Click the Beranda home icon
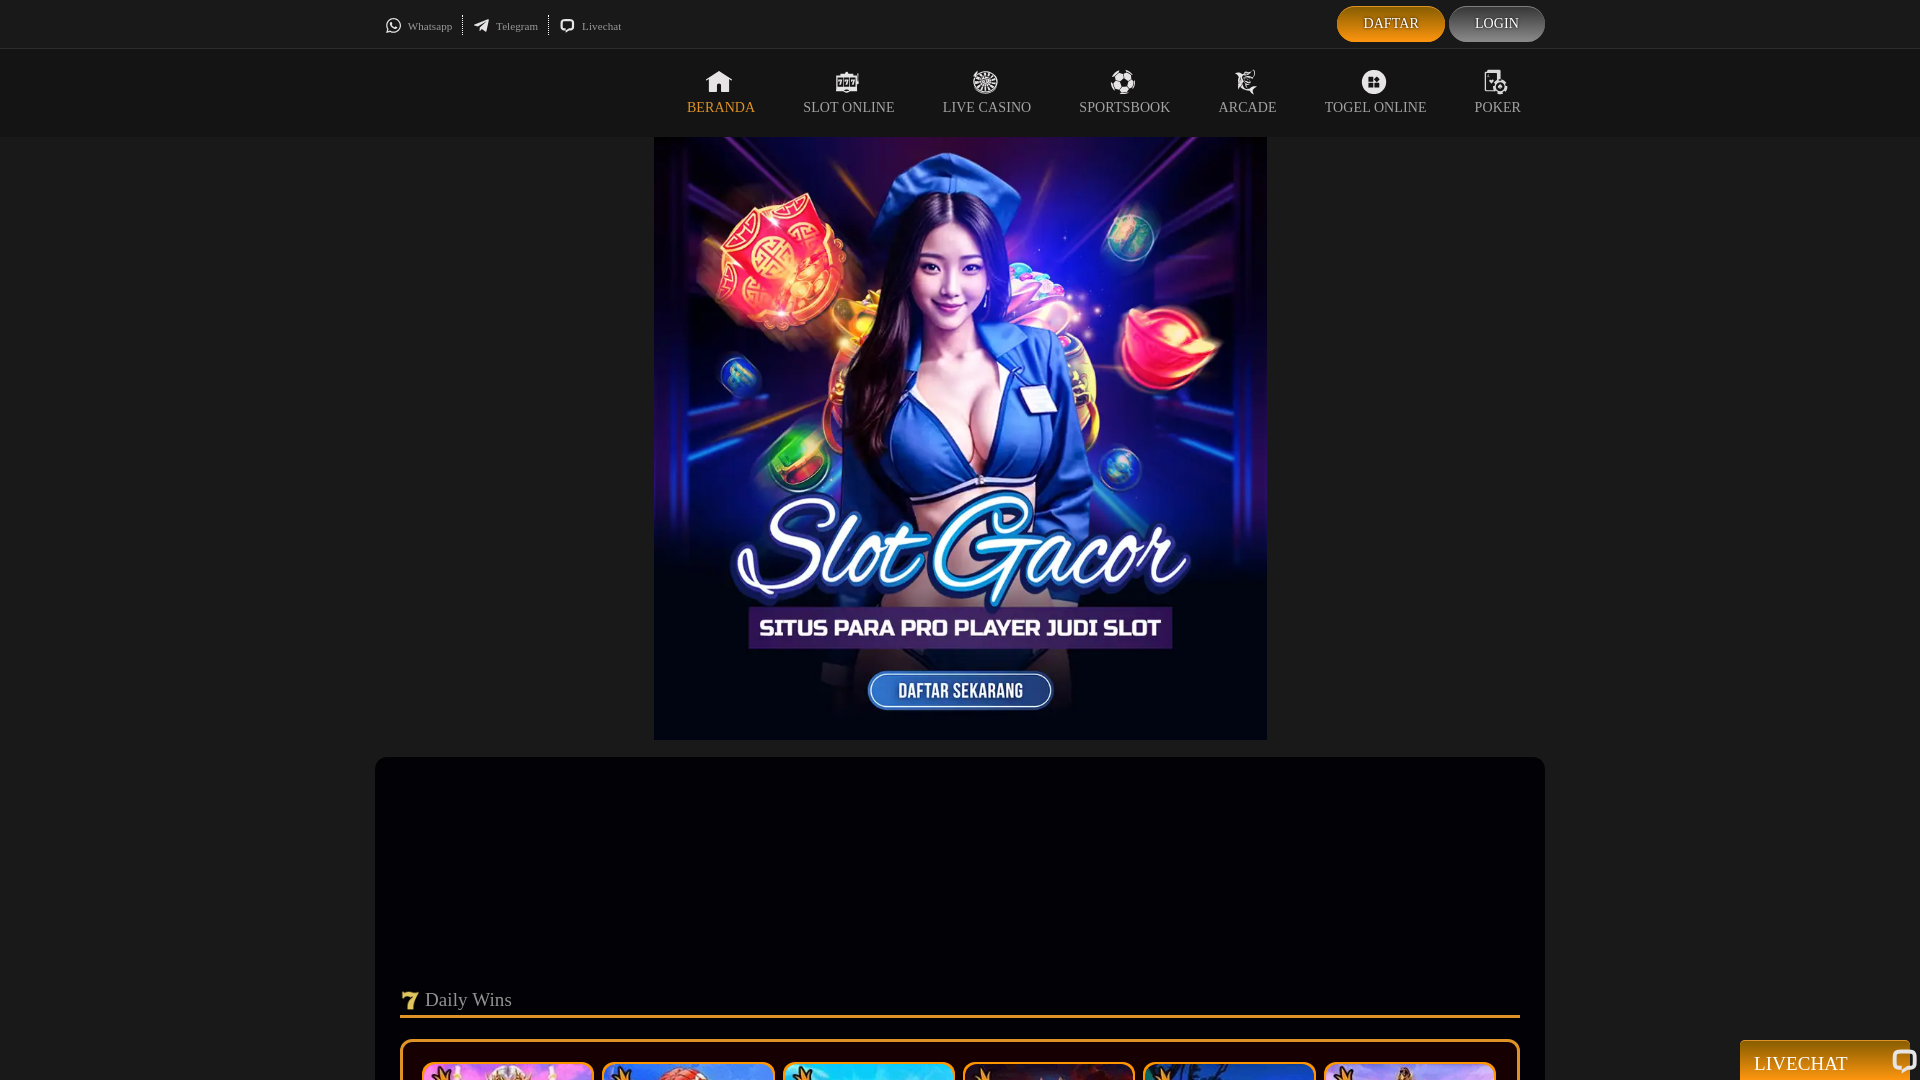 coord(719,82)
